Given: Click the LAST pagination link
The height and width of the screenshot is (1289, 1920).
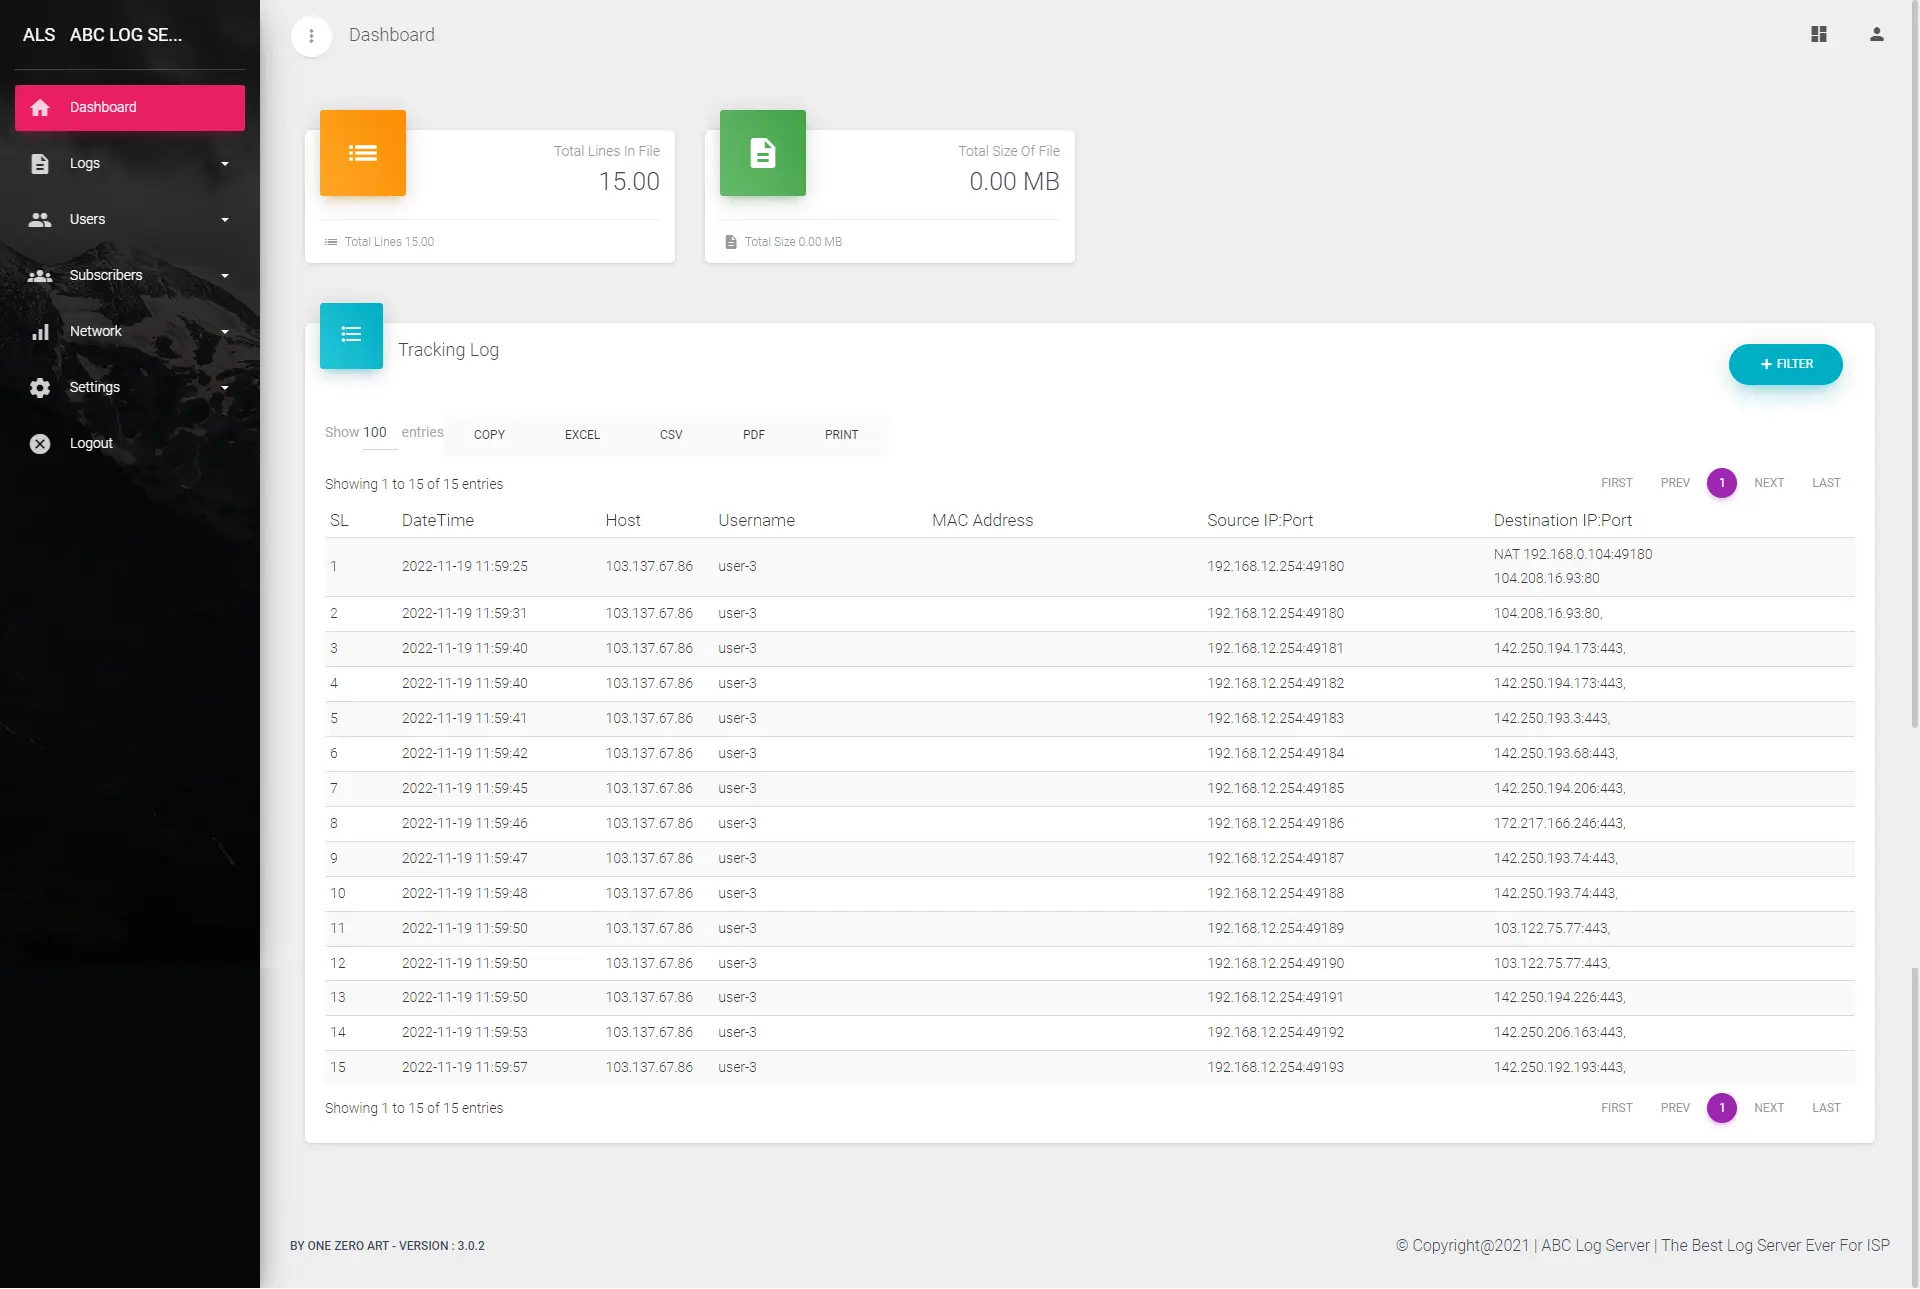Looking at the screenshot, I should (x=1825, y=483).
